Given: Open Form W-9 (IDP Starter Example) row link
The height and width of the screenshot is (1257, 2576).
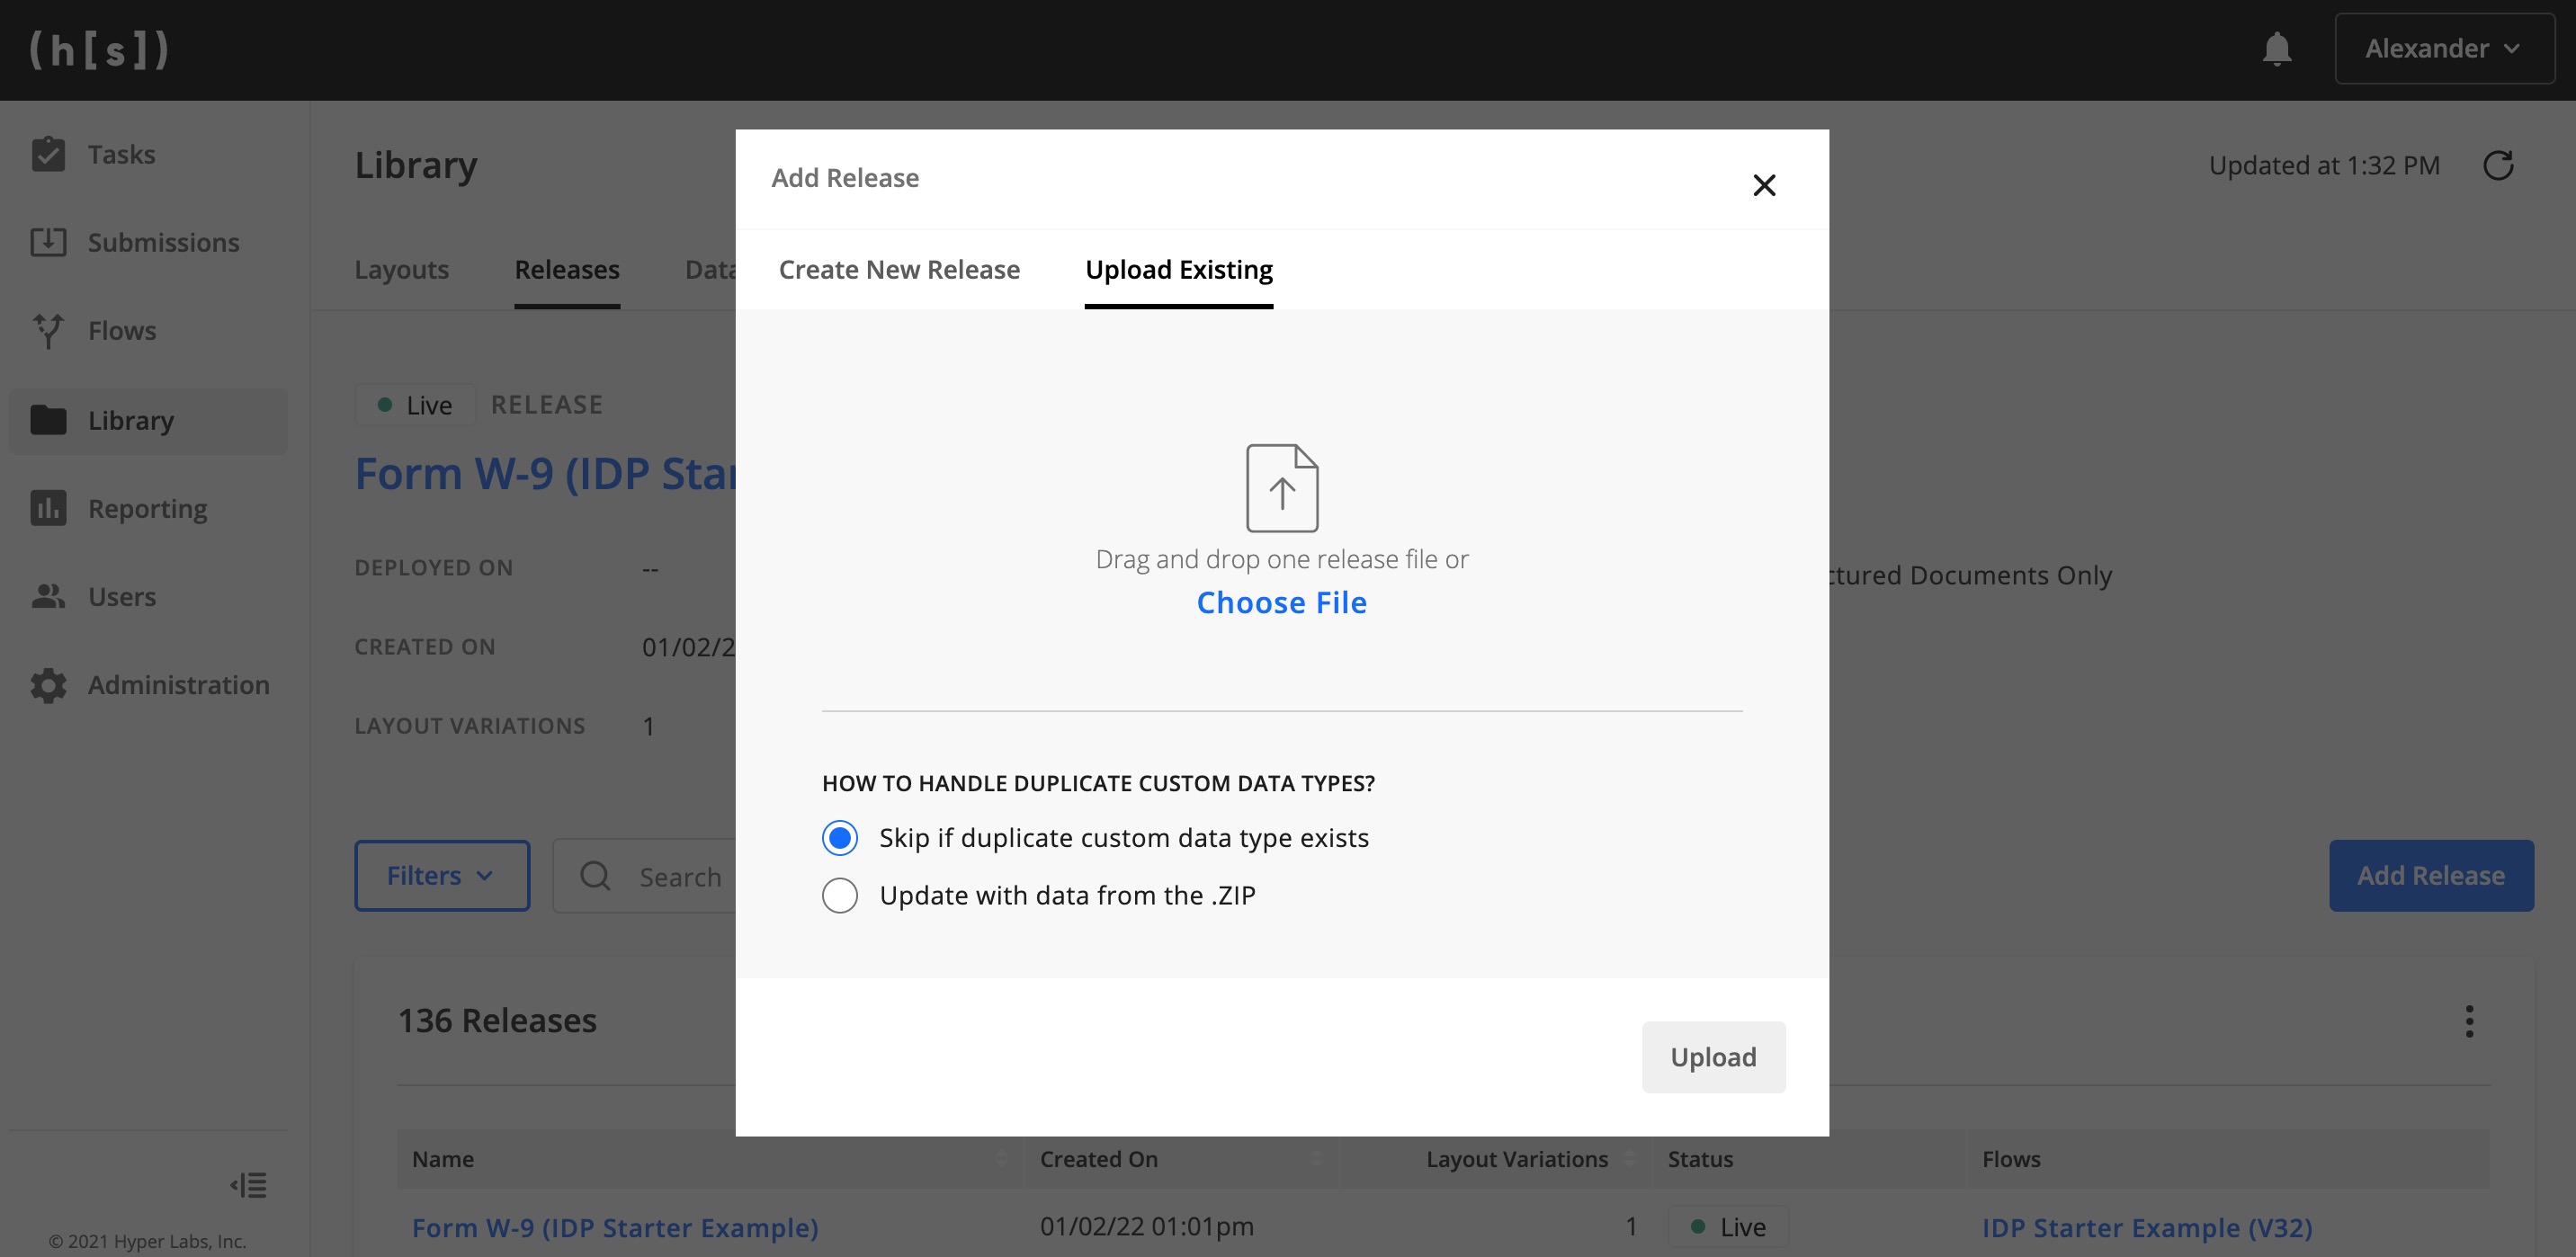Looking at the screenshot, I should pos(615,1227).
